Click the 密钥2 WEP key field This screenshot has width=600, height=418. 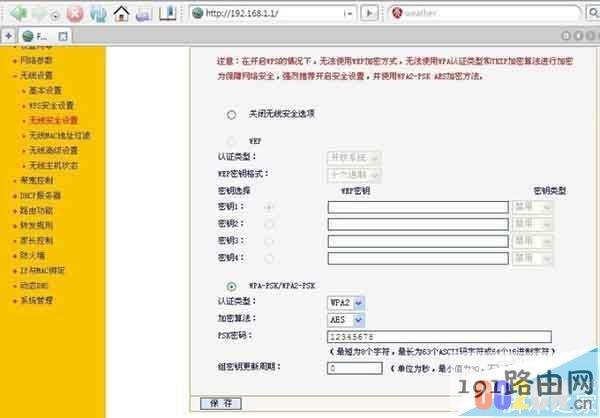coord(418,224)
